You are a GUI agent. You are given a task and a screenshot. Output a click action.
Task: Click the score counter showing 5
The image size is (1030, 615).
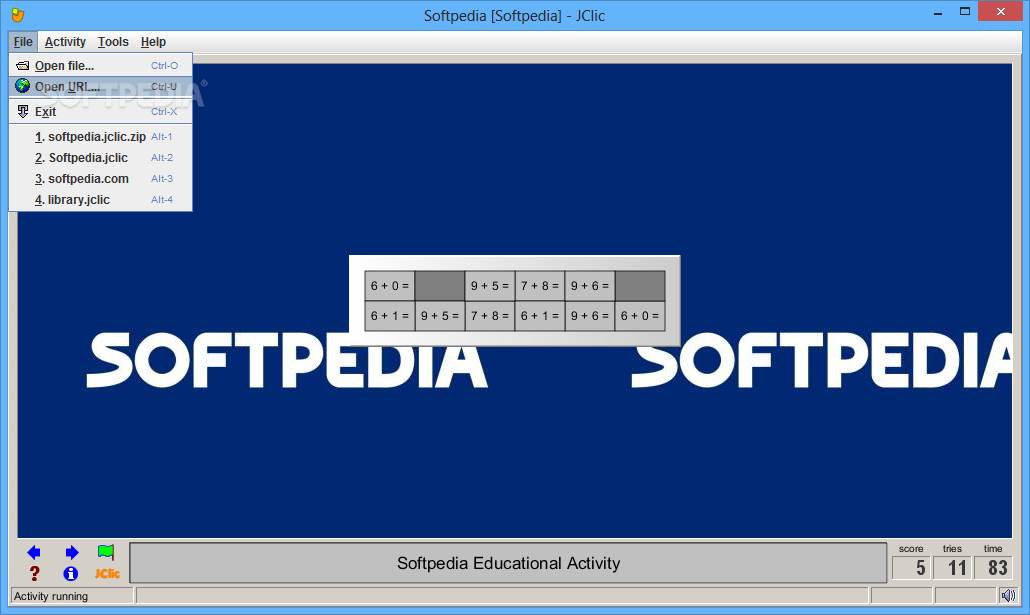911,568
